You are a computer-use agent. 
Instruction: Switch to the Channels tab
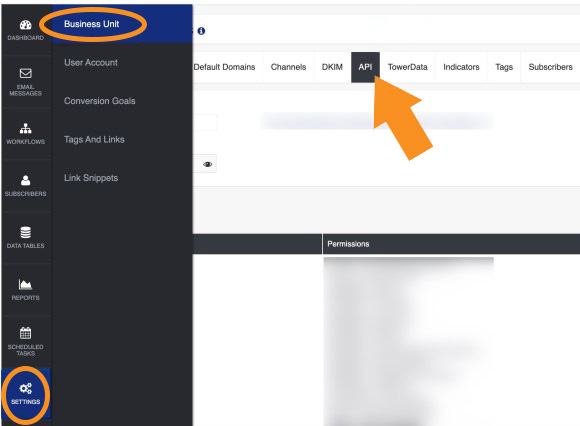click(289, 67)
